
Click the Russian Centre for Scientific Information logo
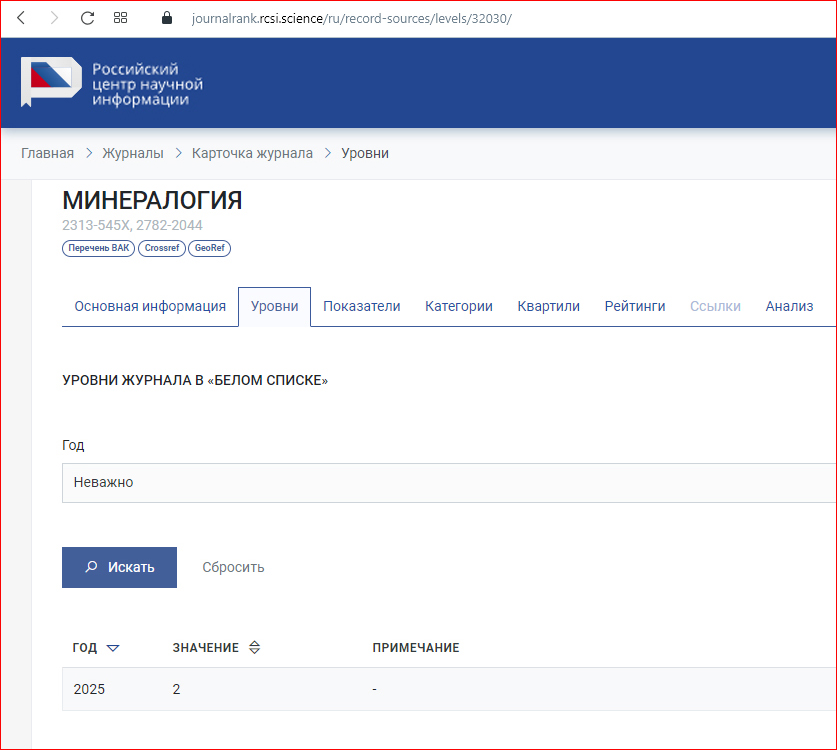[x=112, y=82]
